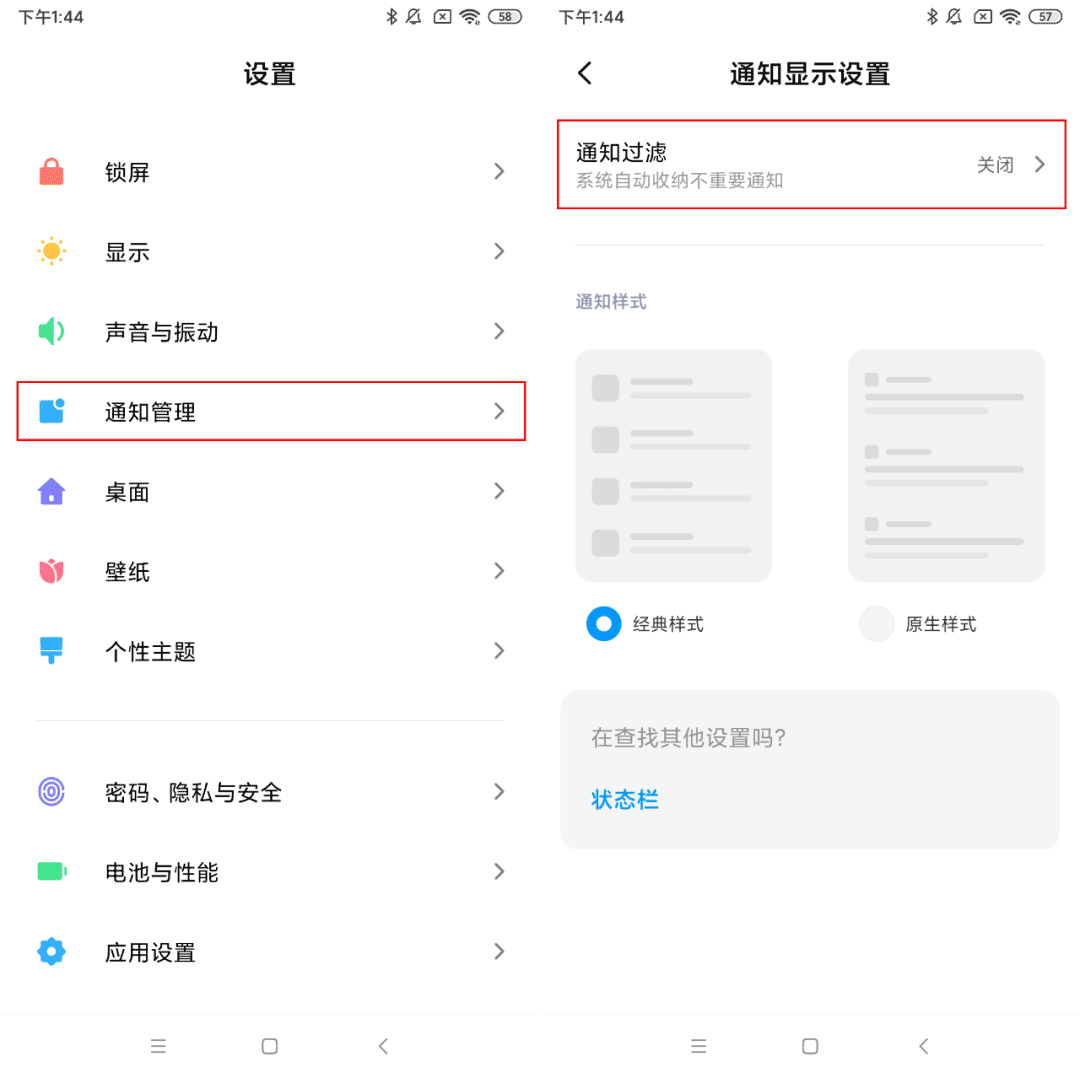Select the 经典样式 radio button

point(603,623)
